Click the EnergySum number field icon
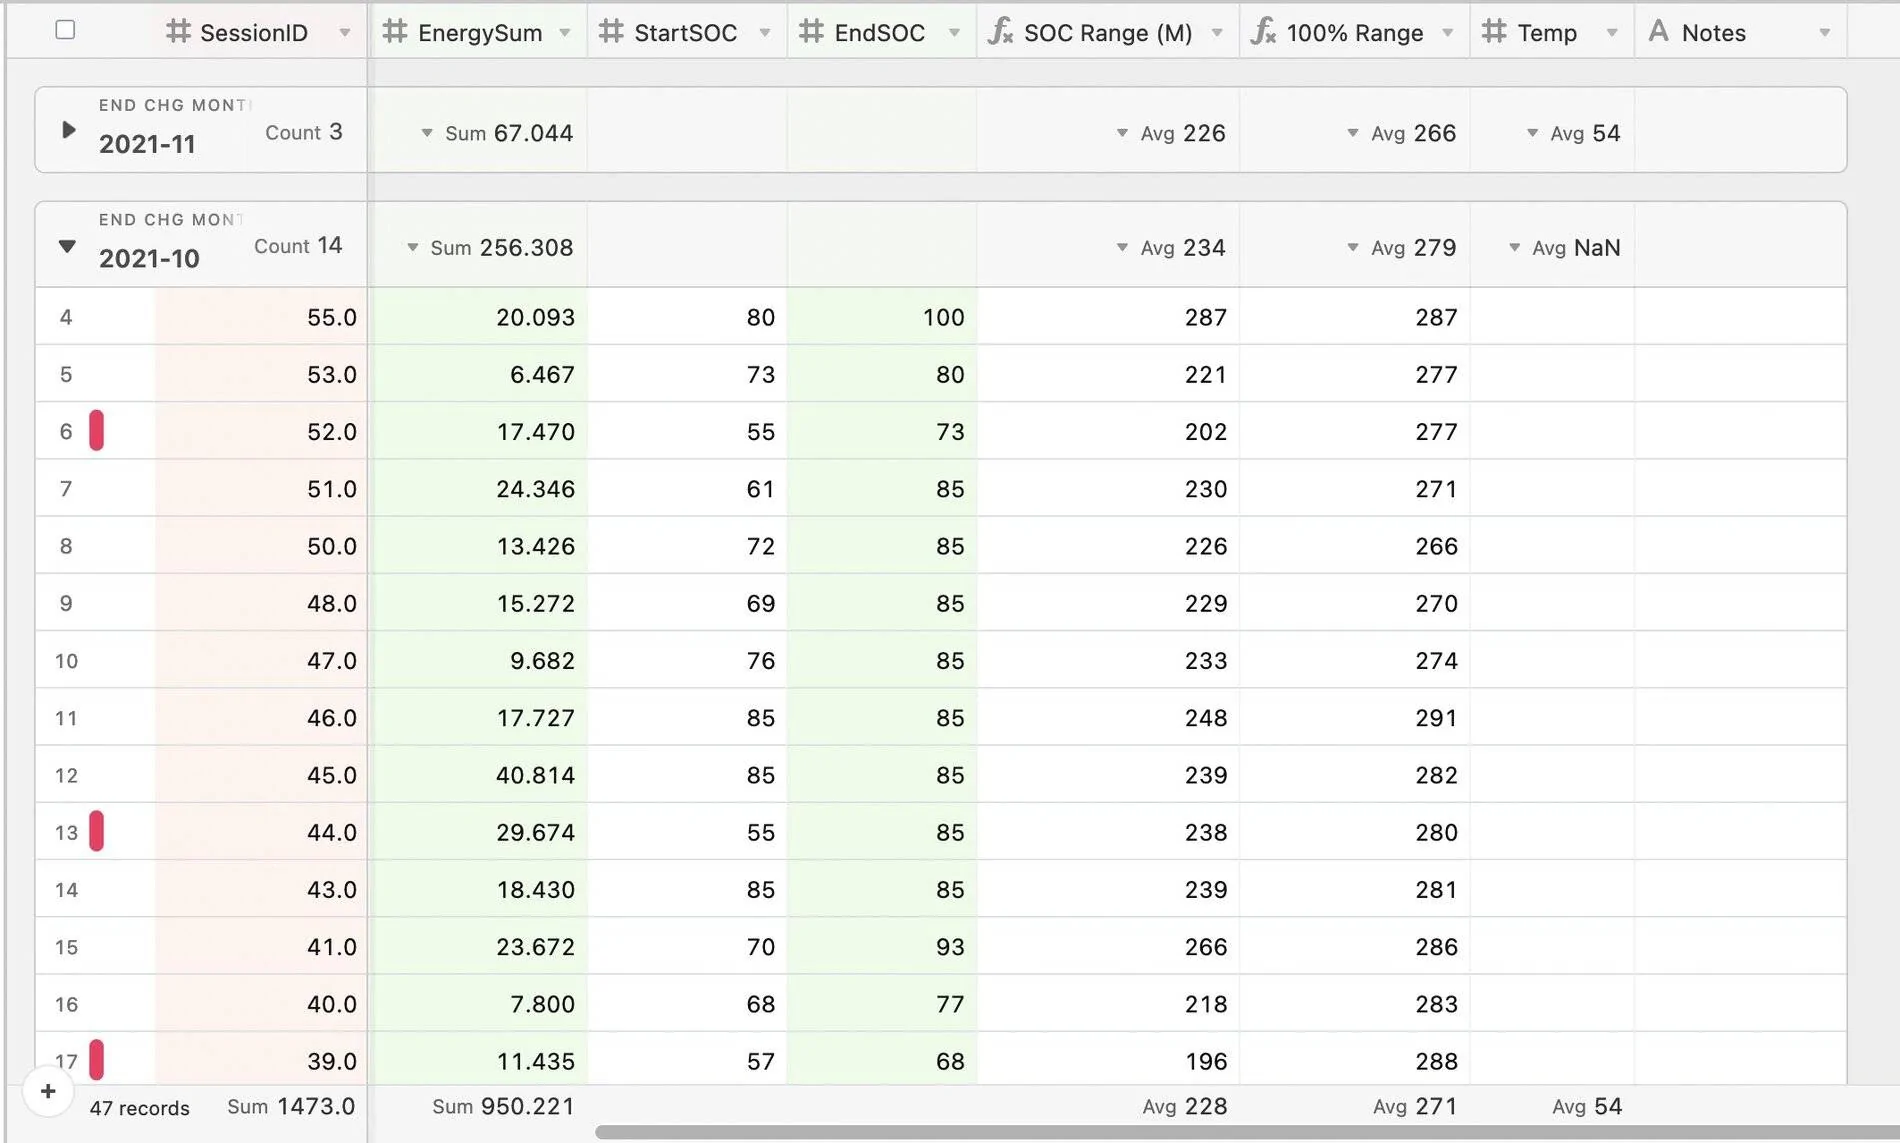 pyautogui.click(x=395, y=32)
